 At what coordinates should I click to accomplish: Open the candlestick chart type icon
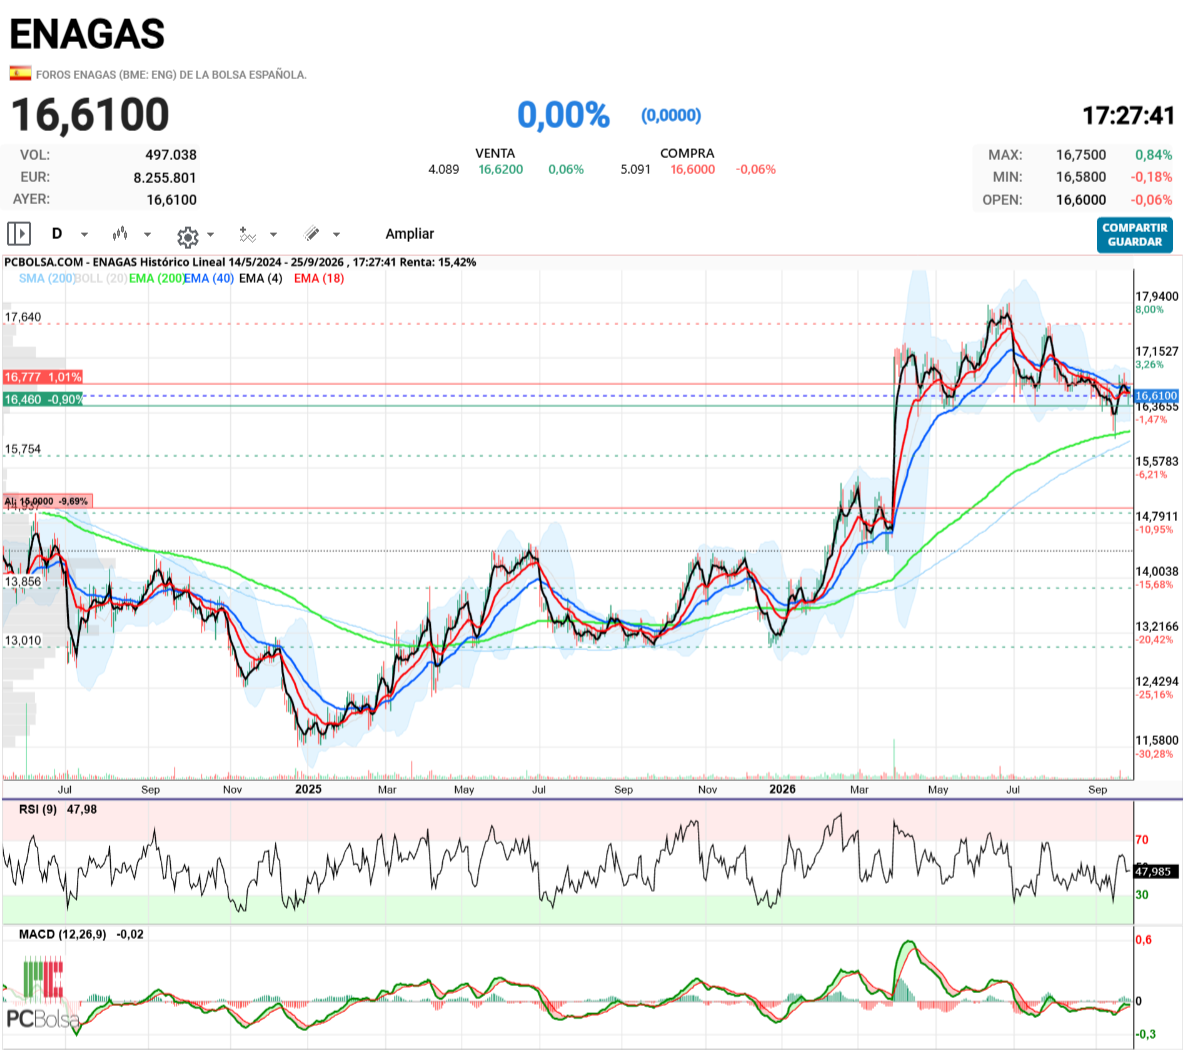pyautogui.click(x=120, y=234)
